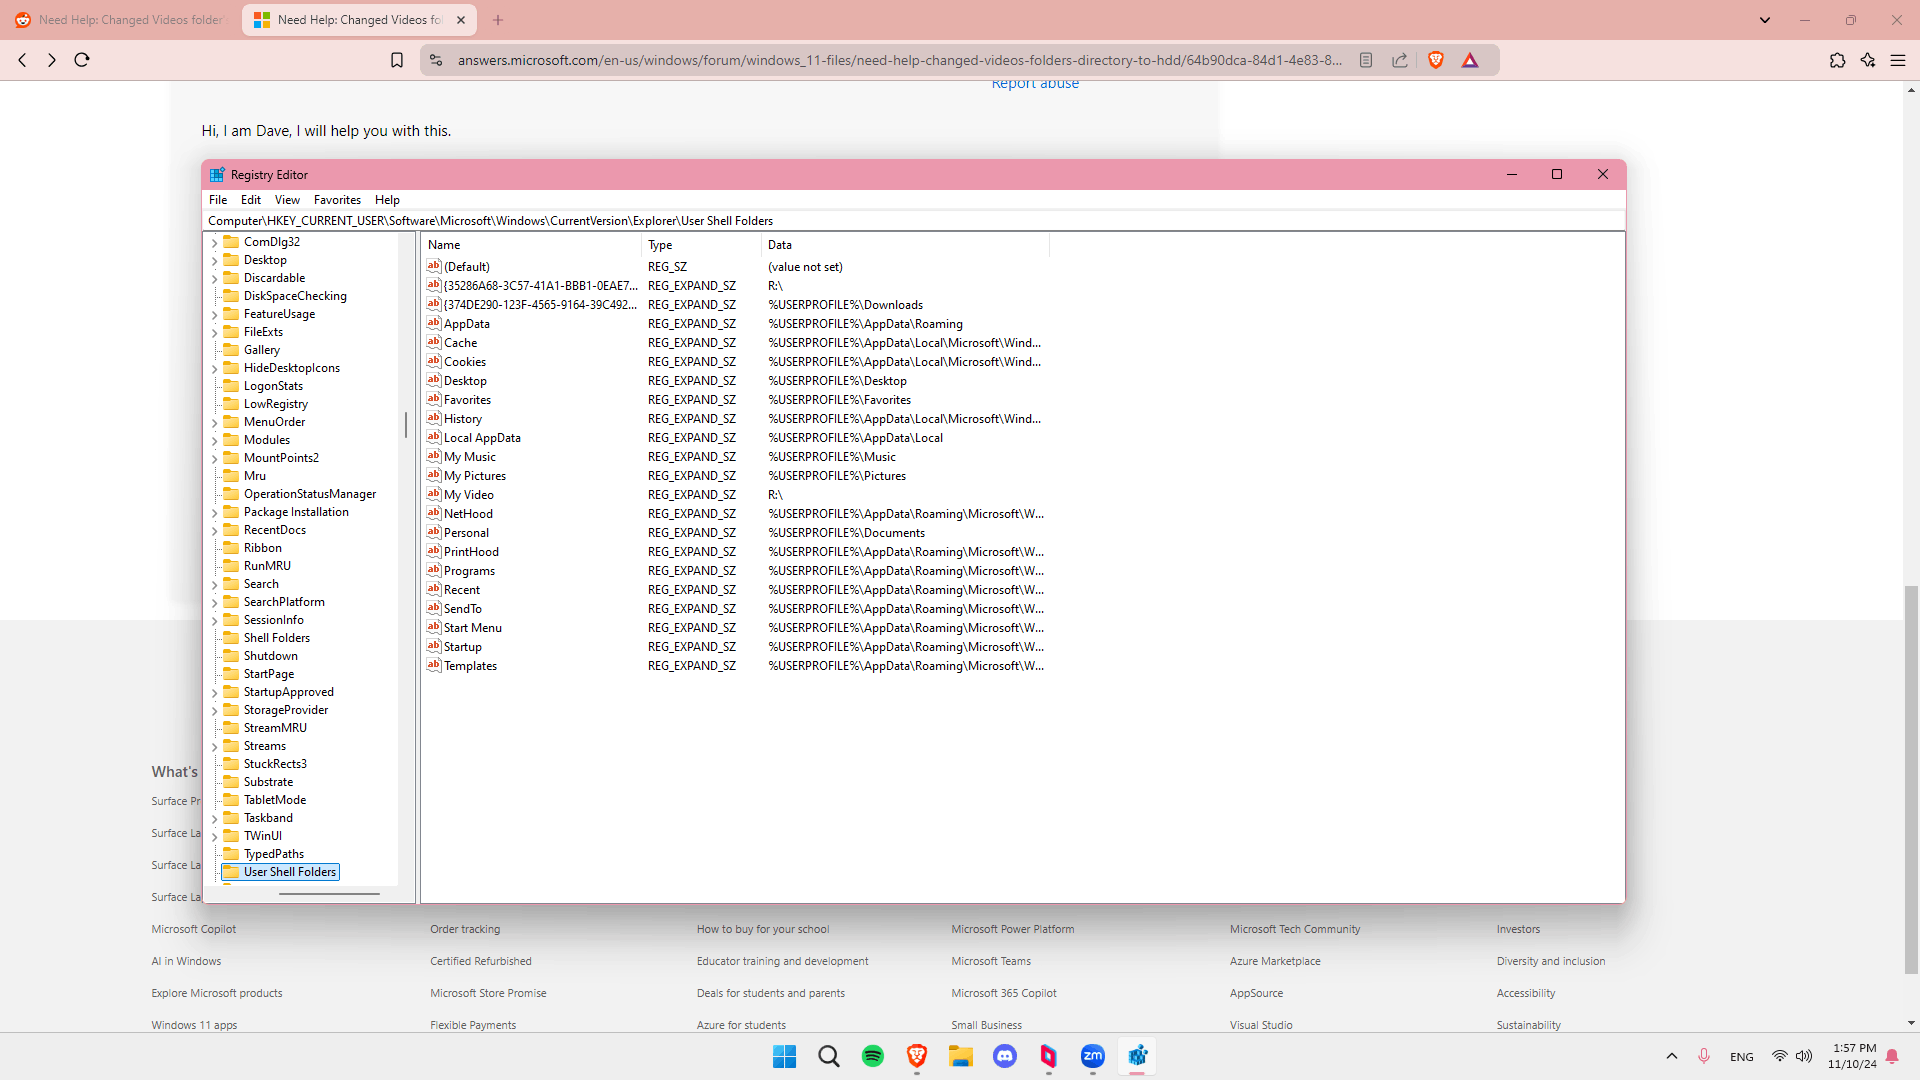This screenshot has width=1920, height=1080.
Task: Open a new browser tab with plus
Action: [x=498, y=20]
